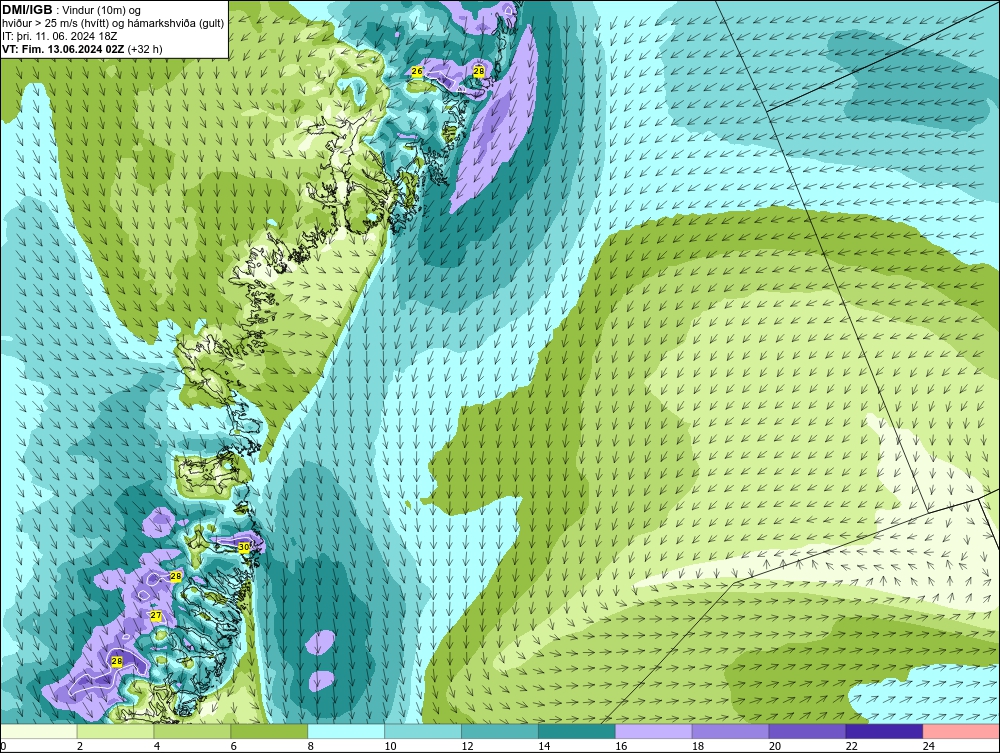Click the pink above-24 m/s legend swatch

pyautogui.click(x=961, y=731)
